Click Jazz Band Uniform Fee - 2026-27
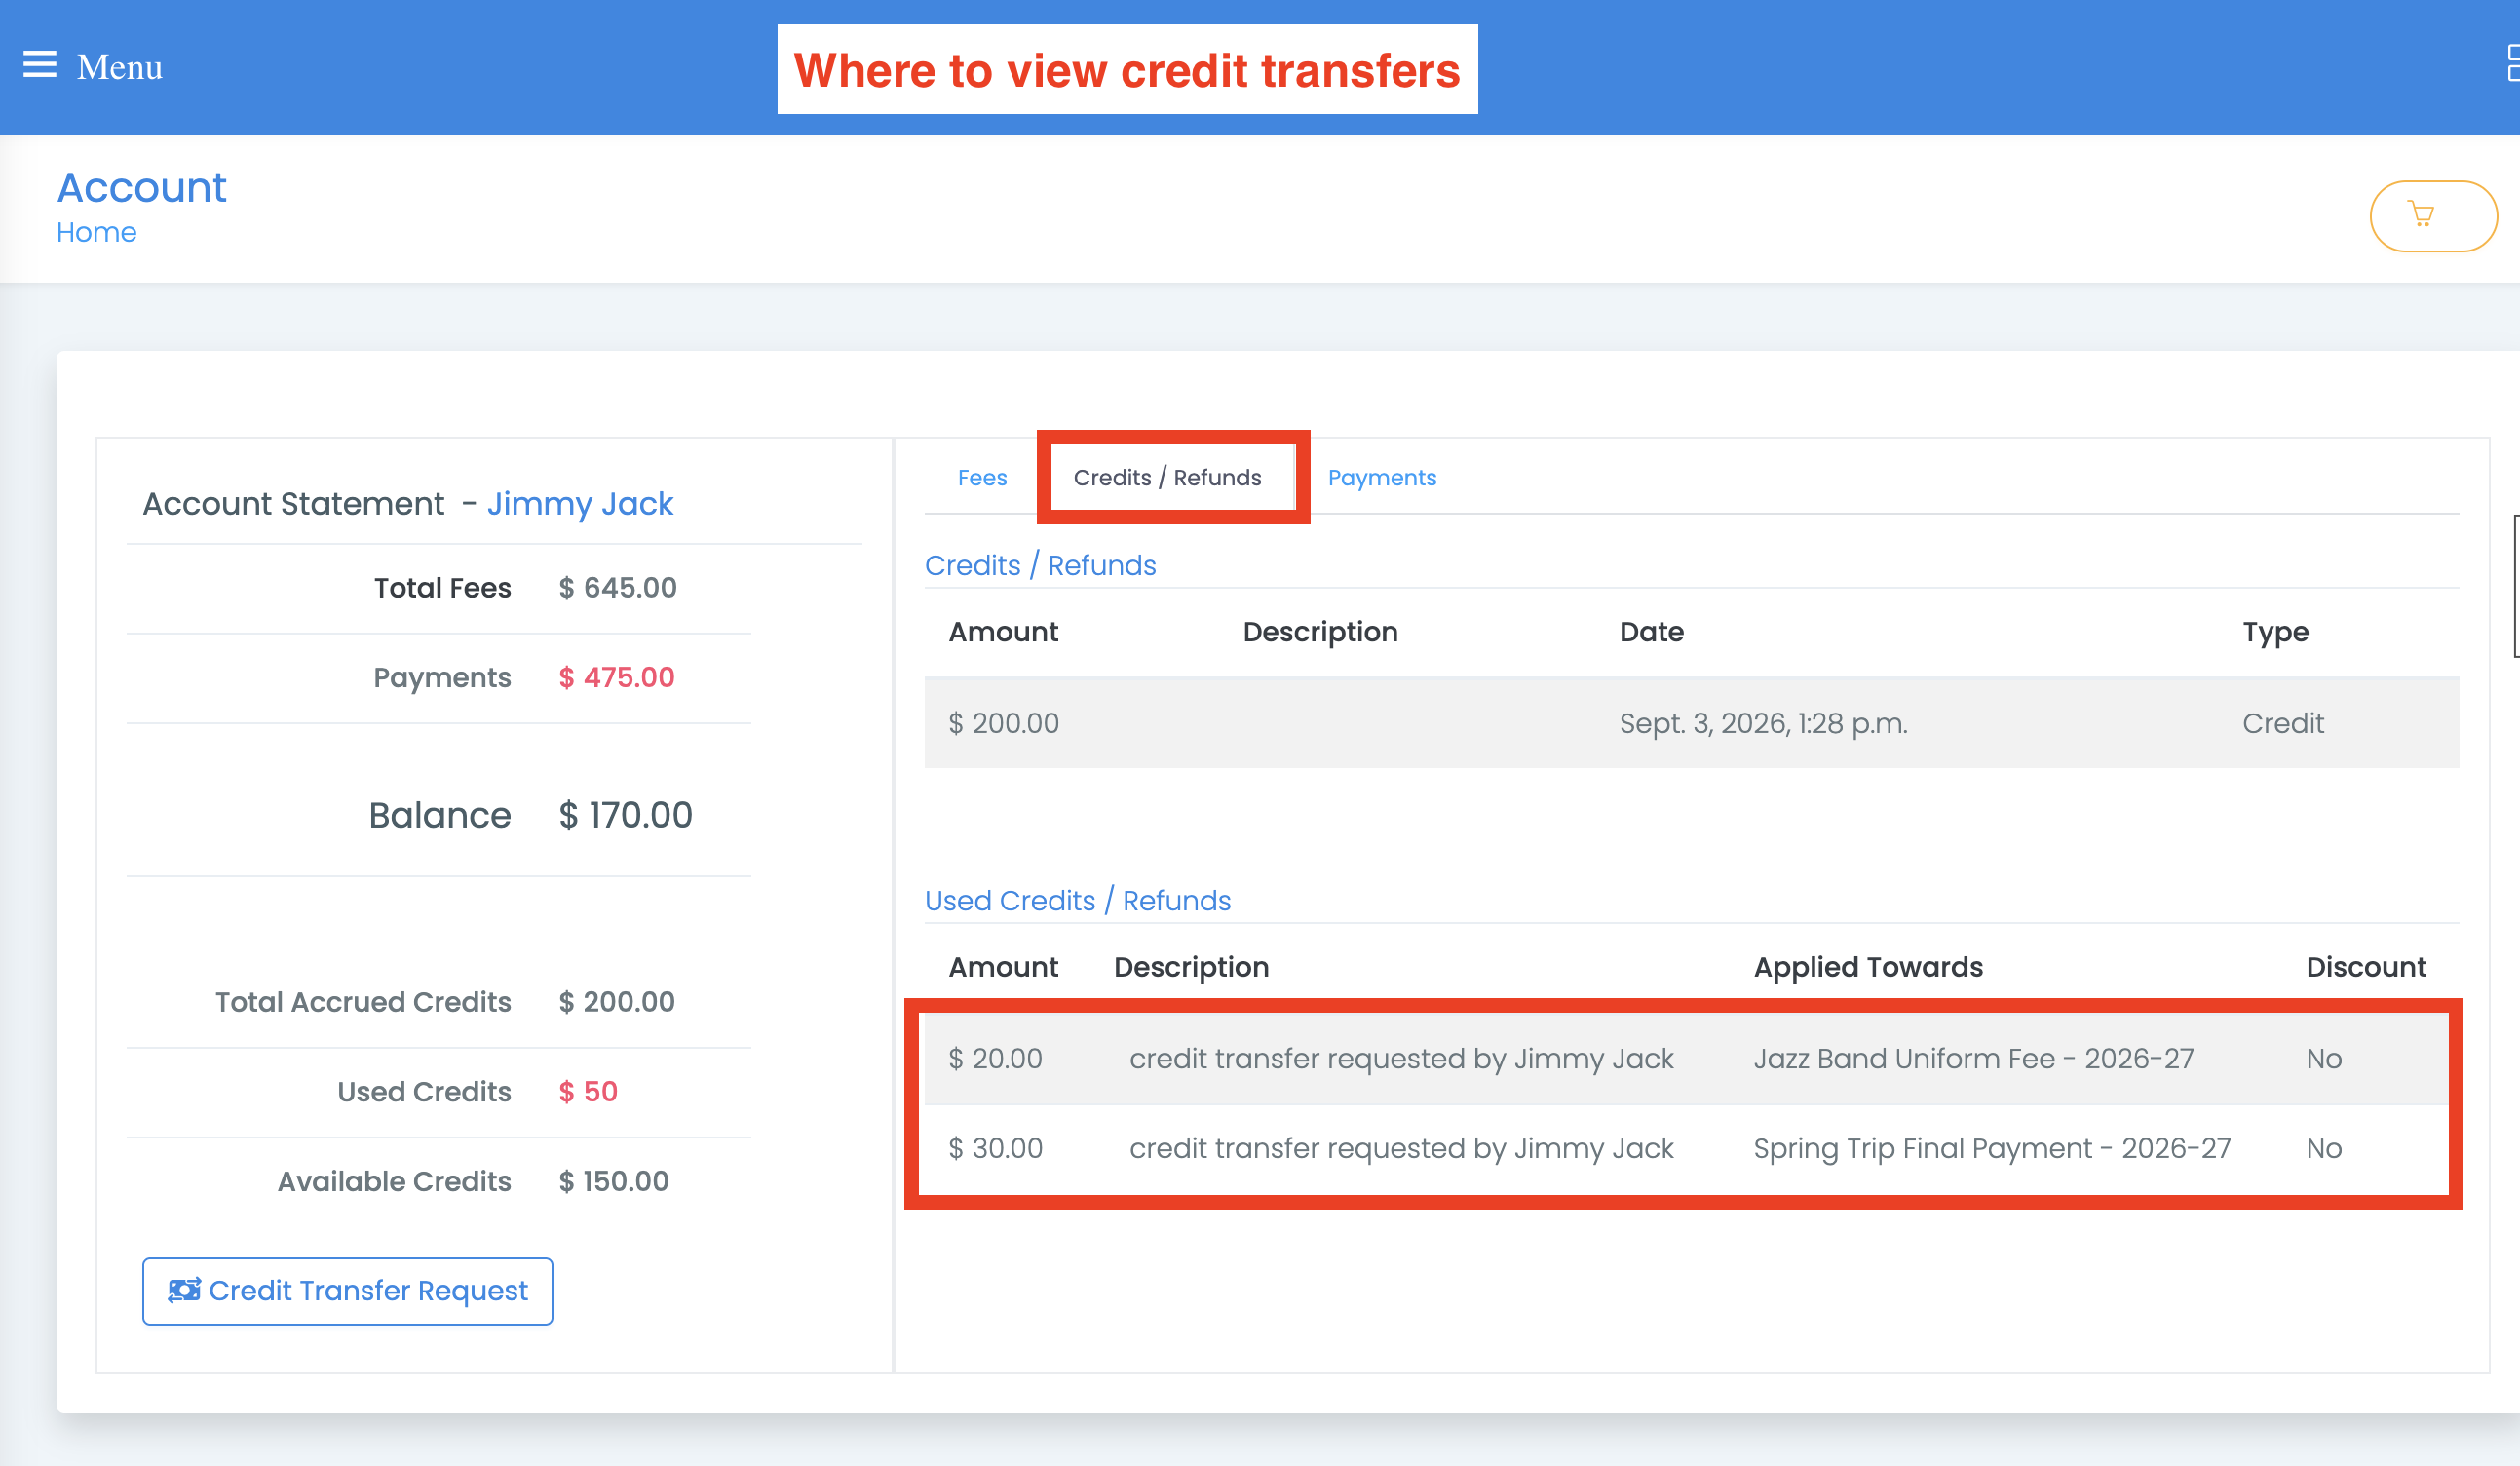Image resolution: width=2520 pixels, height=1466 pixels. (x=1973, y=1058)
